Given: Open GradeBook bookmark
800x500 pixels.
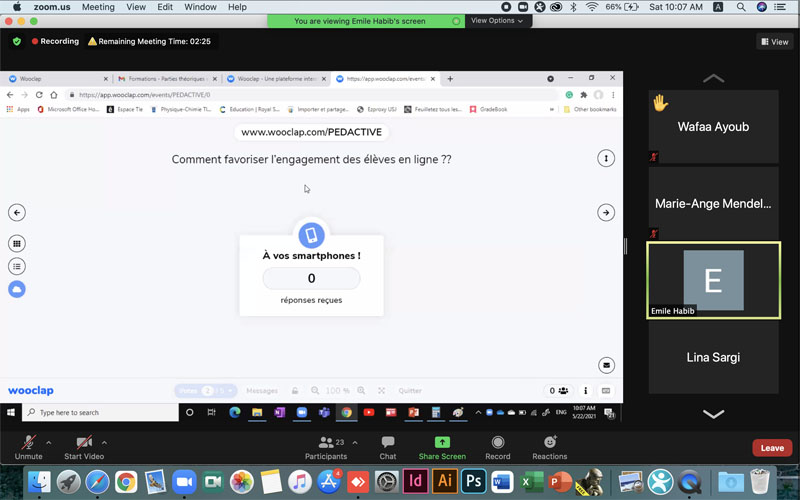Looking at the screenshot, I should tap(488, 109).
